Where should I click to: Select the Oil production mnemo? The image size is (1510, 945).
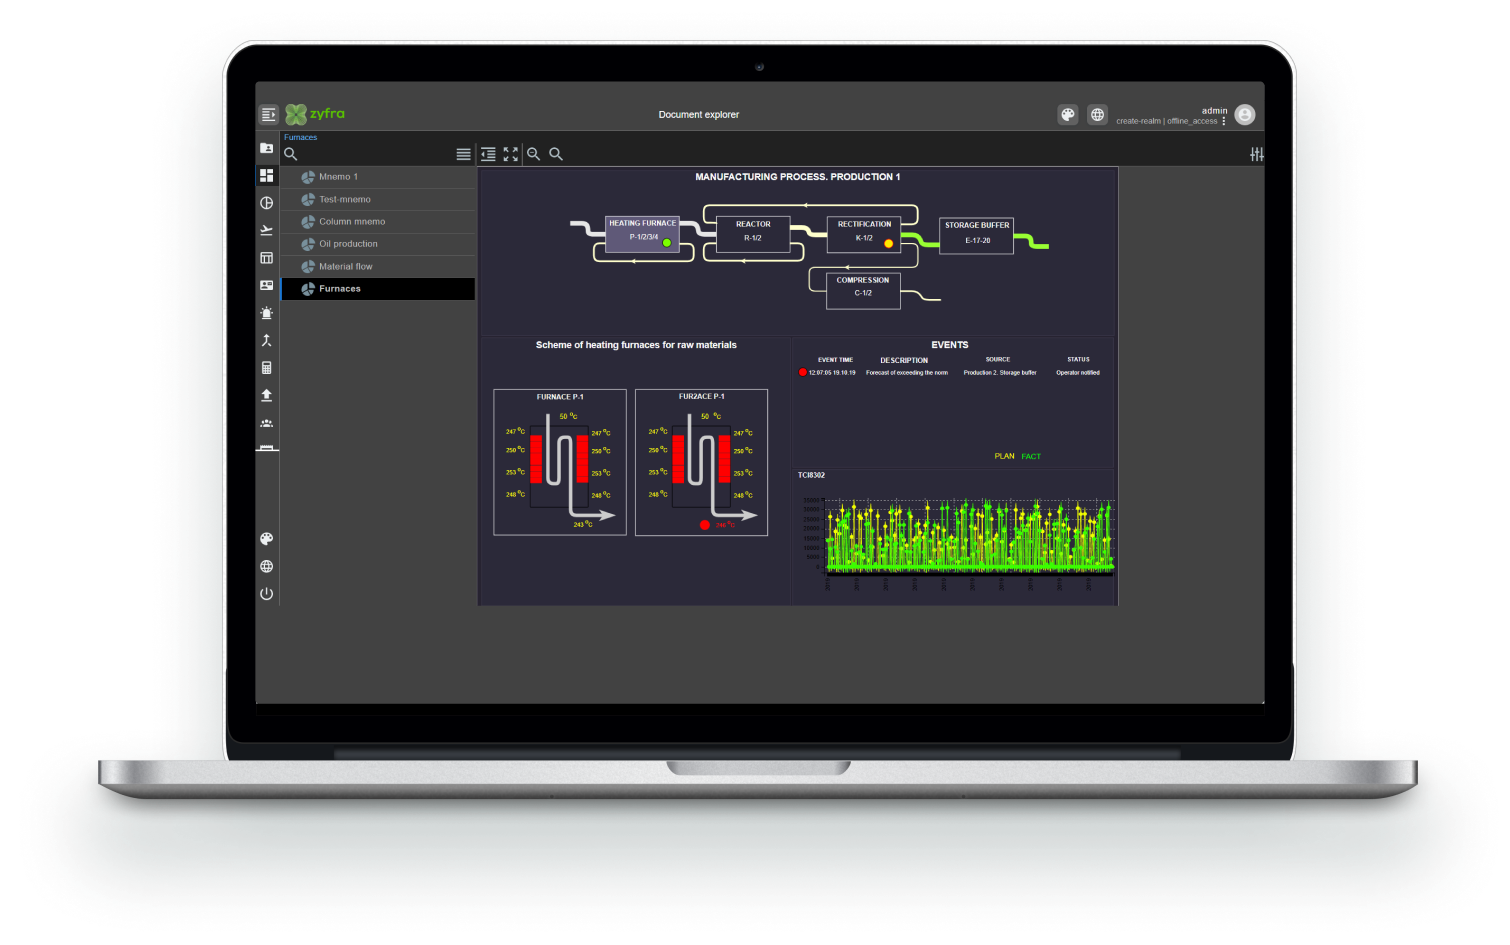[x=348, y=244]
